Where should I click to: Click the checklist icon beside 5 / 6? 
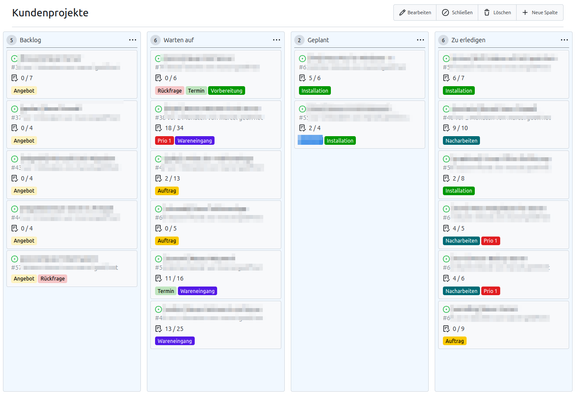click(302, 78)
